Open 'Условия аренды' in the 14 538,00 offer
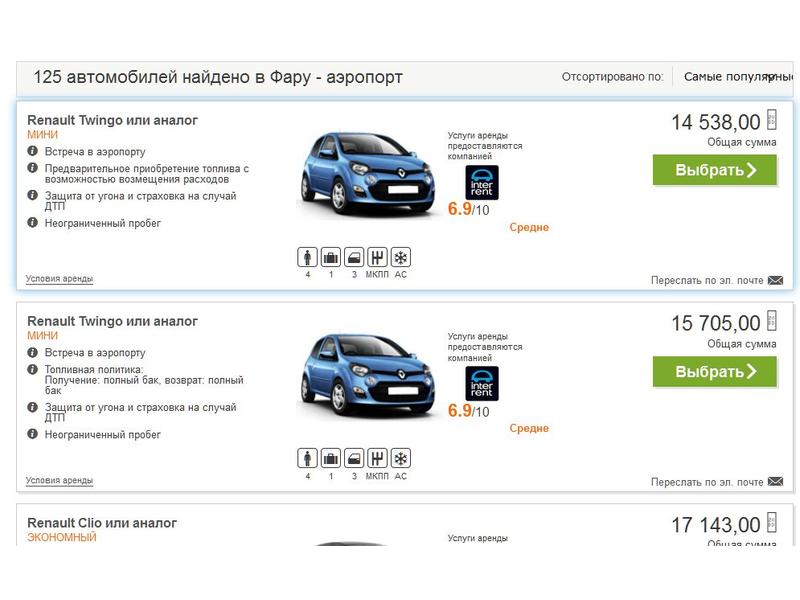The width and height of the screenshot is (800, 600). [59, 279]
